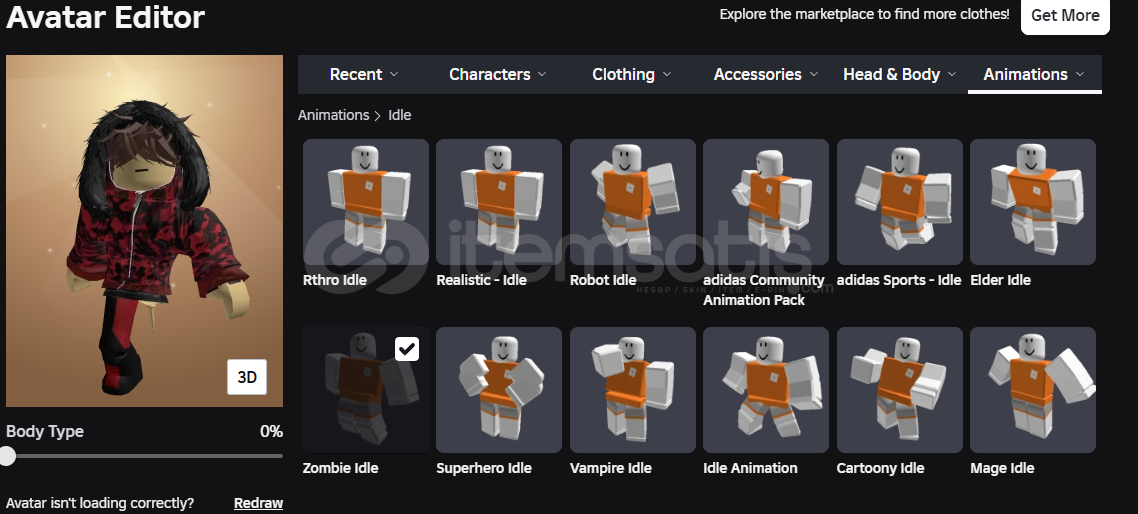Pick the adidas Sports - Idle animation
The image size is (1138, 514).
point(899,202)
